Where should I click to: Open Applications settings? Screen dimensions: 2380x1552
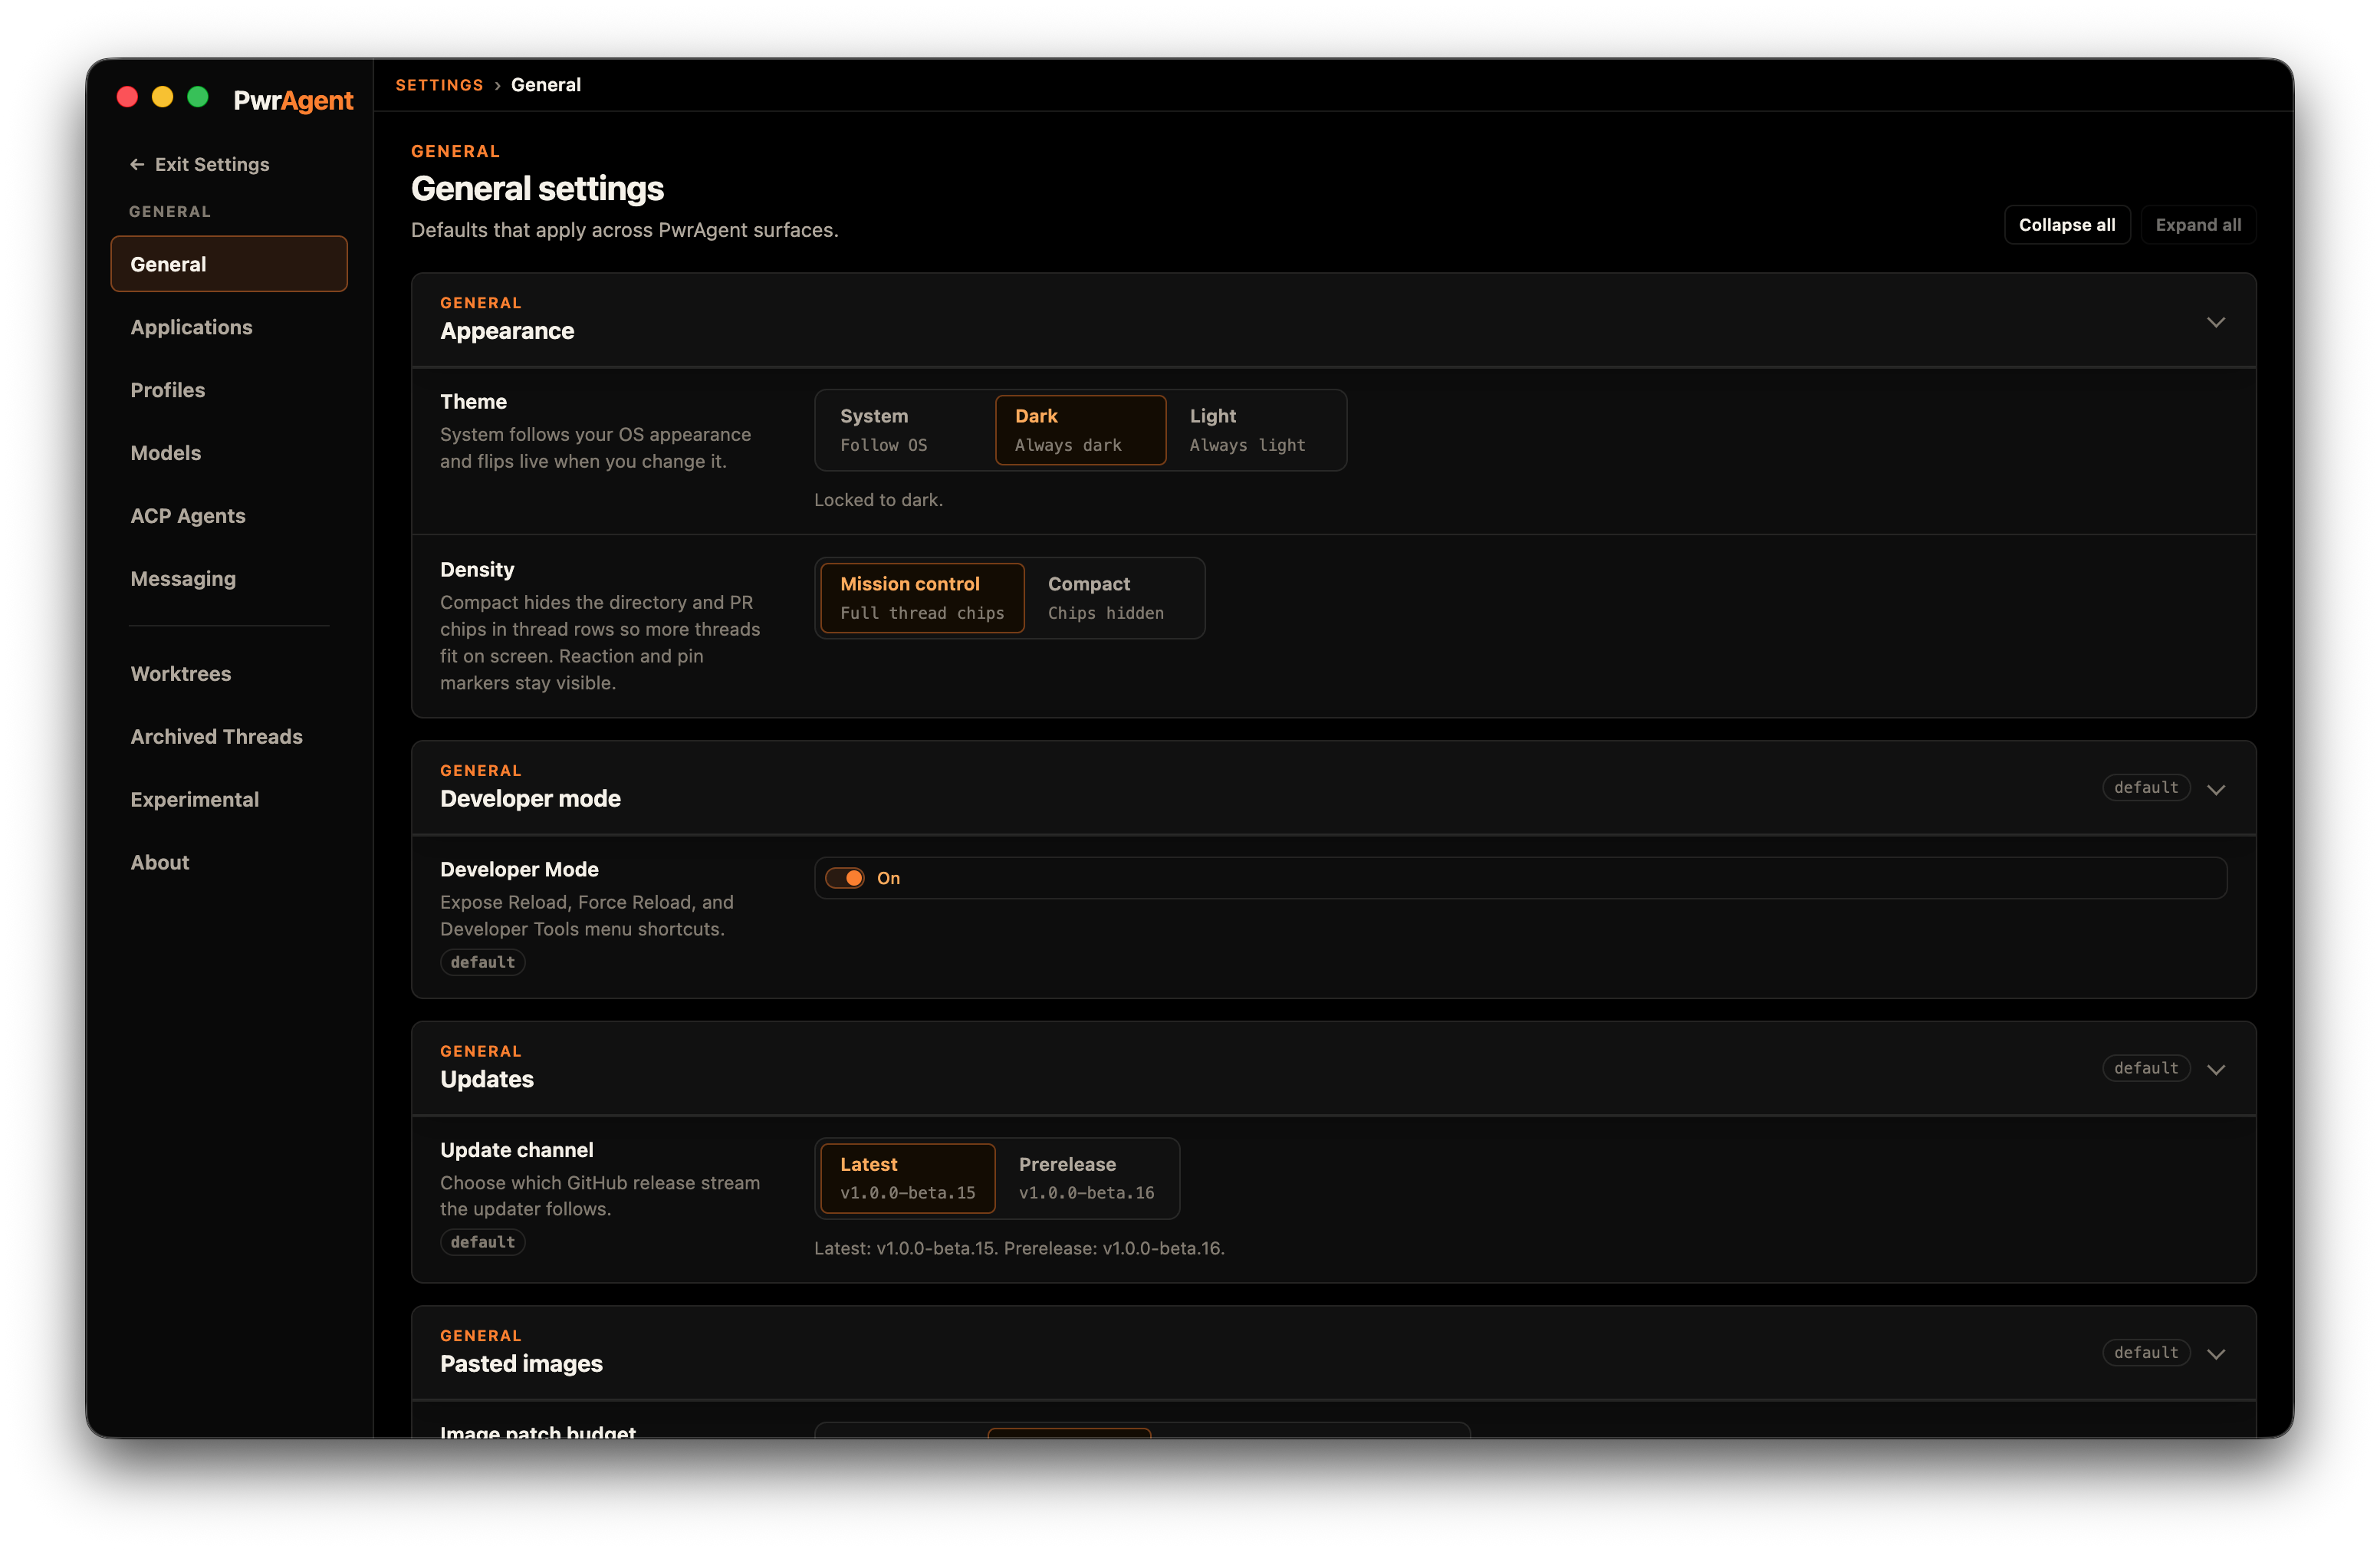pos(229,327)
